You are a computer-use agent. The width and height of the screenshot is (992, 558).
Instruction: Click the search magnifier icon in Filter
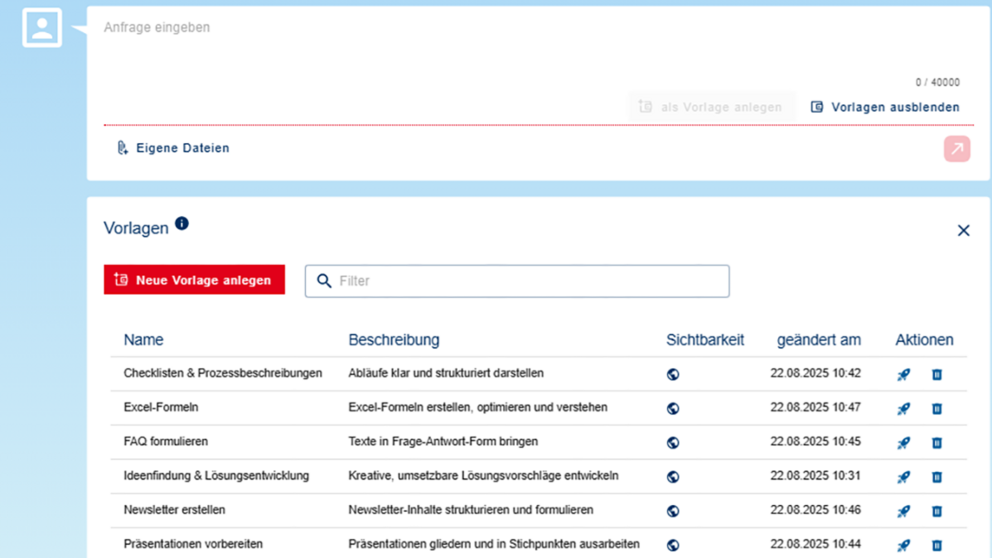(324, 281)
